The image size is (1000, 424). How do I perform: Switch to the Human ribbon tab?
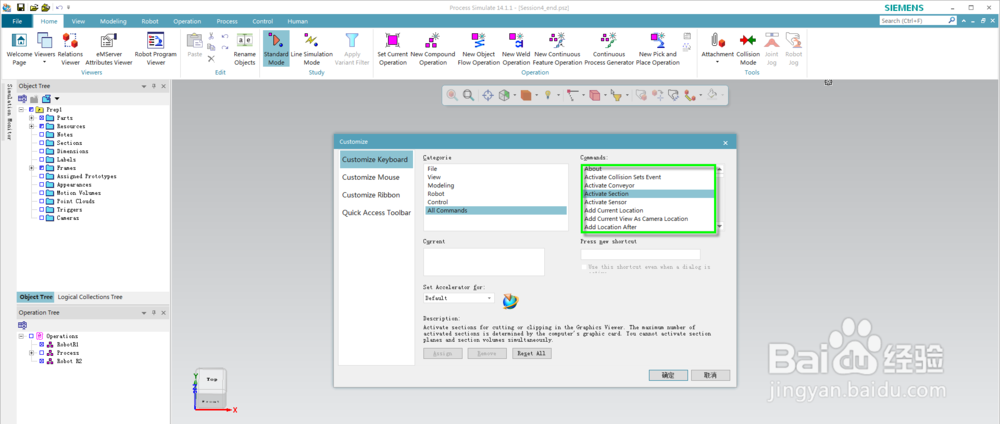[x=297, y=21]
